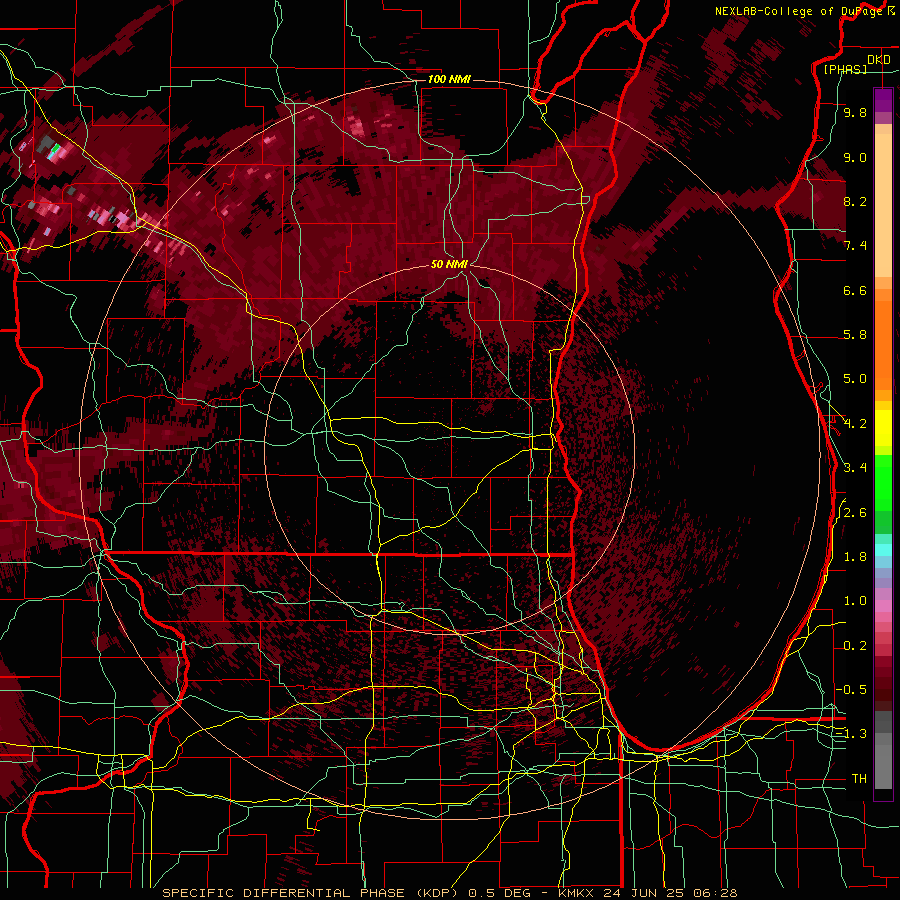Click the 8.2 scale value

(x=855, y=201)
